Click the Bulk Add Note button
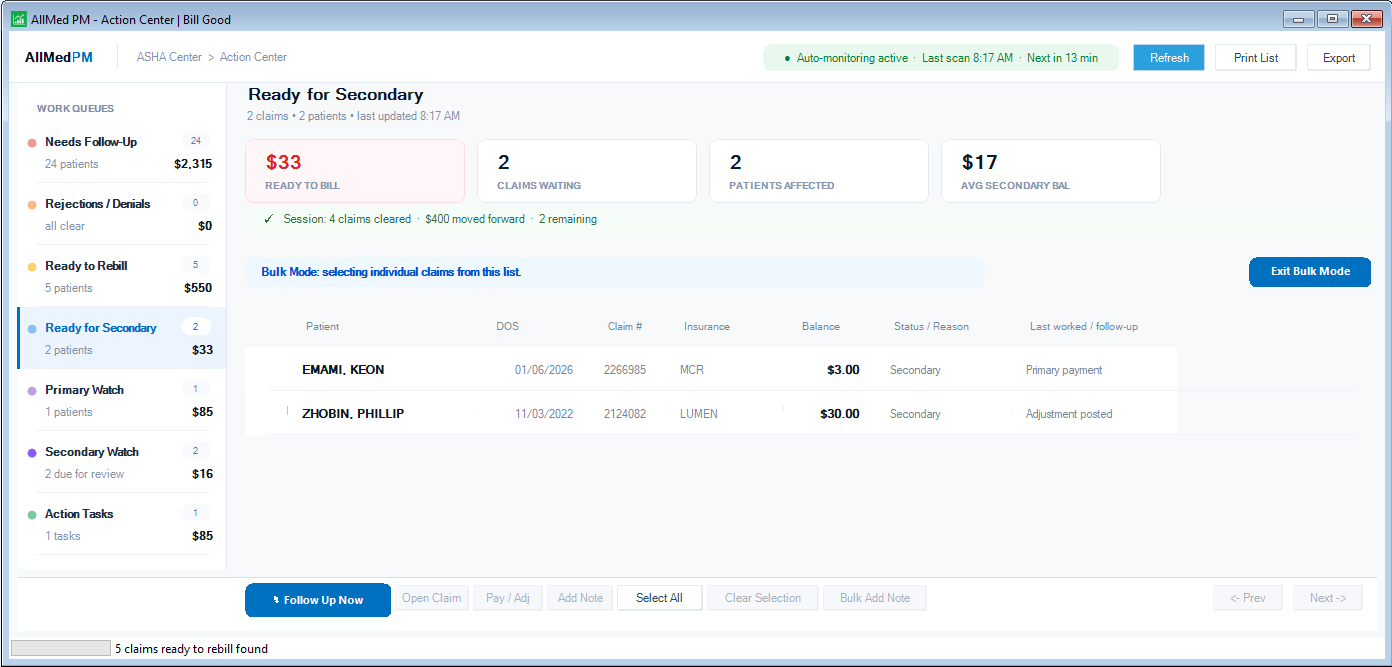Screen dimensions: 1392x667 pos(875,598)
